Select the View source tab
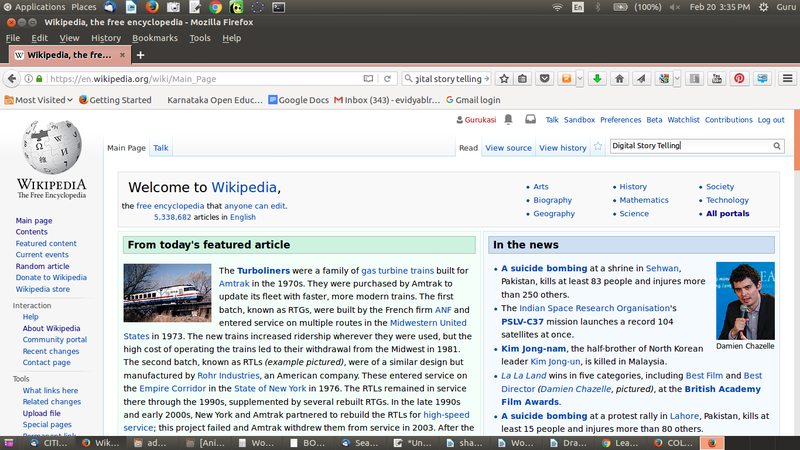Screen dimensions: 800x450 coord(508,148)
